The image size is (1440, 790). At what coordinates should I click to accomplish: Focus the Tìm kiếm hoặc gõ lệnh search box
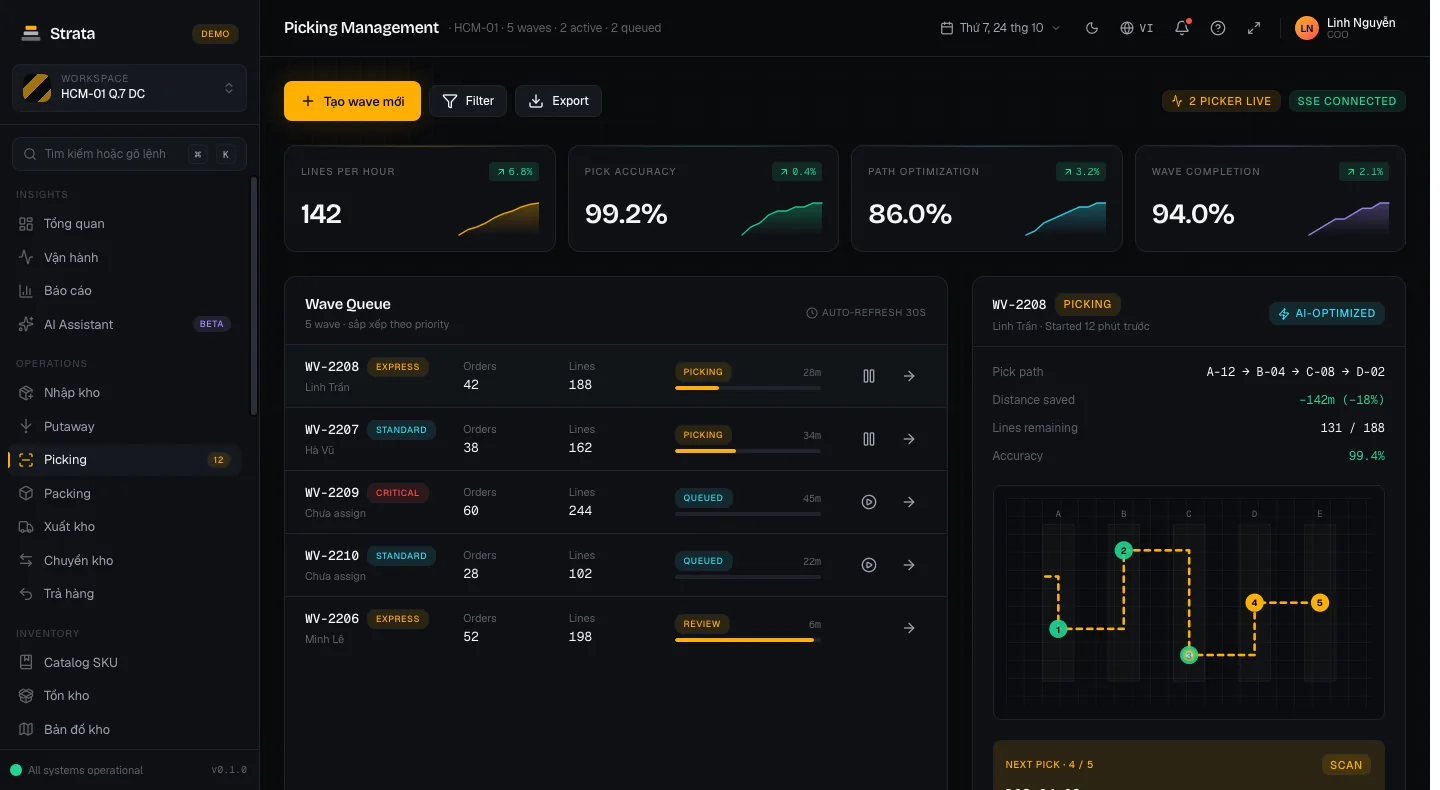tap(129, 154)
